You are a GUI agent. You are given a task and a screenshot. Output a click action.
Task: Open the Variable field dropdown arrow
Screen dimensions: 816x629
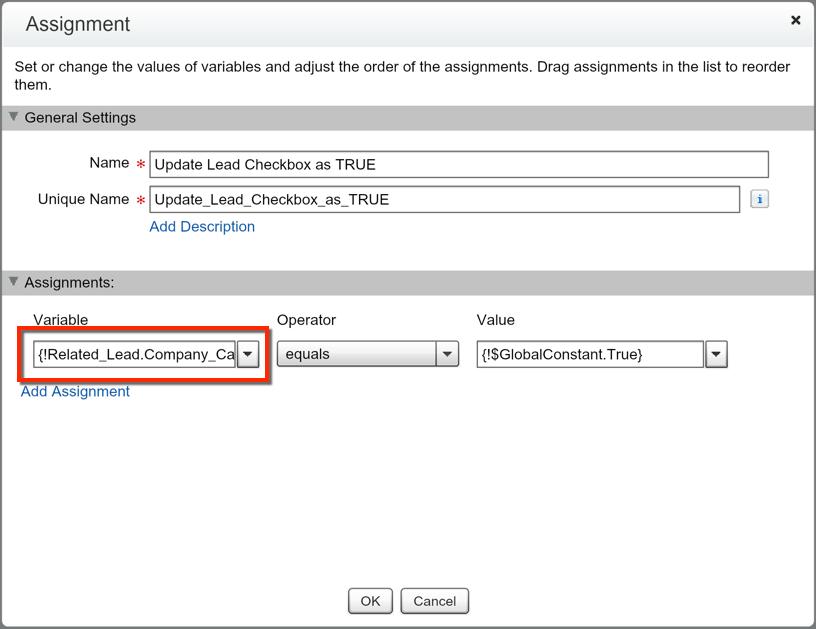[248, 354]
